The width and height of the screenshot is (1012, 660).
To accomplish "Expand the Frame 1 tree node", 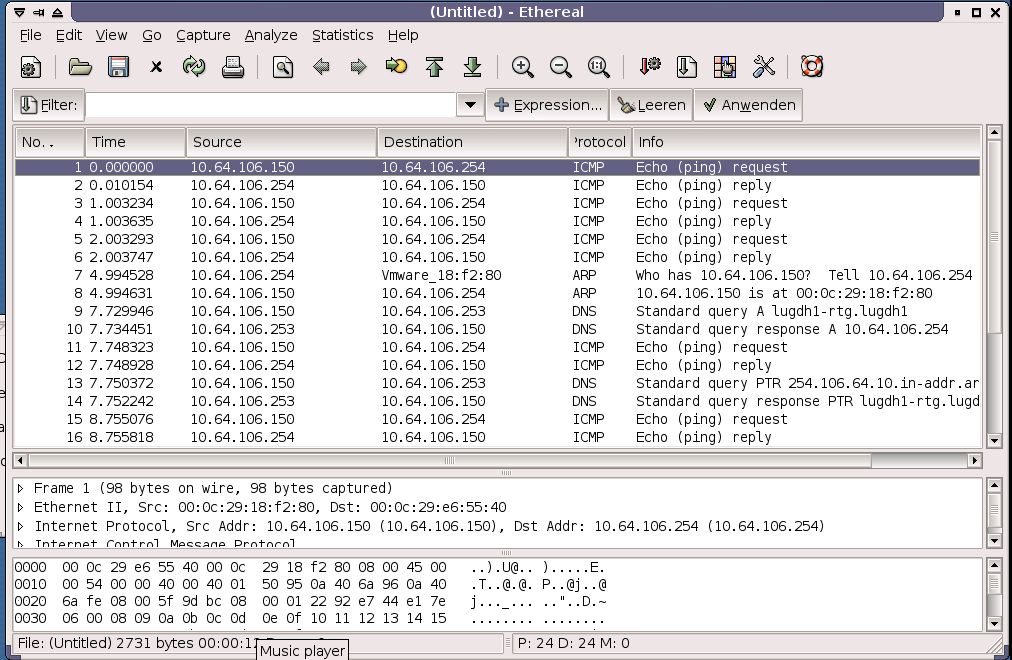I will tap(21, 488).
